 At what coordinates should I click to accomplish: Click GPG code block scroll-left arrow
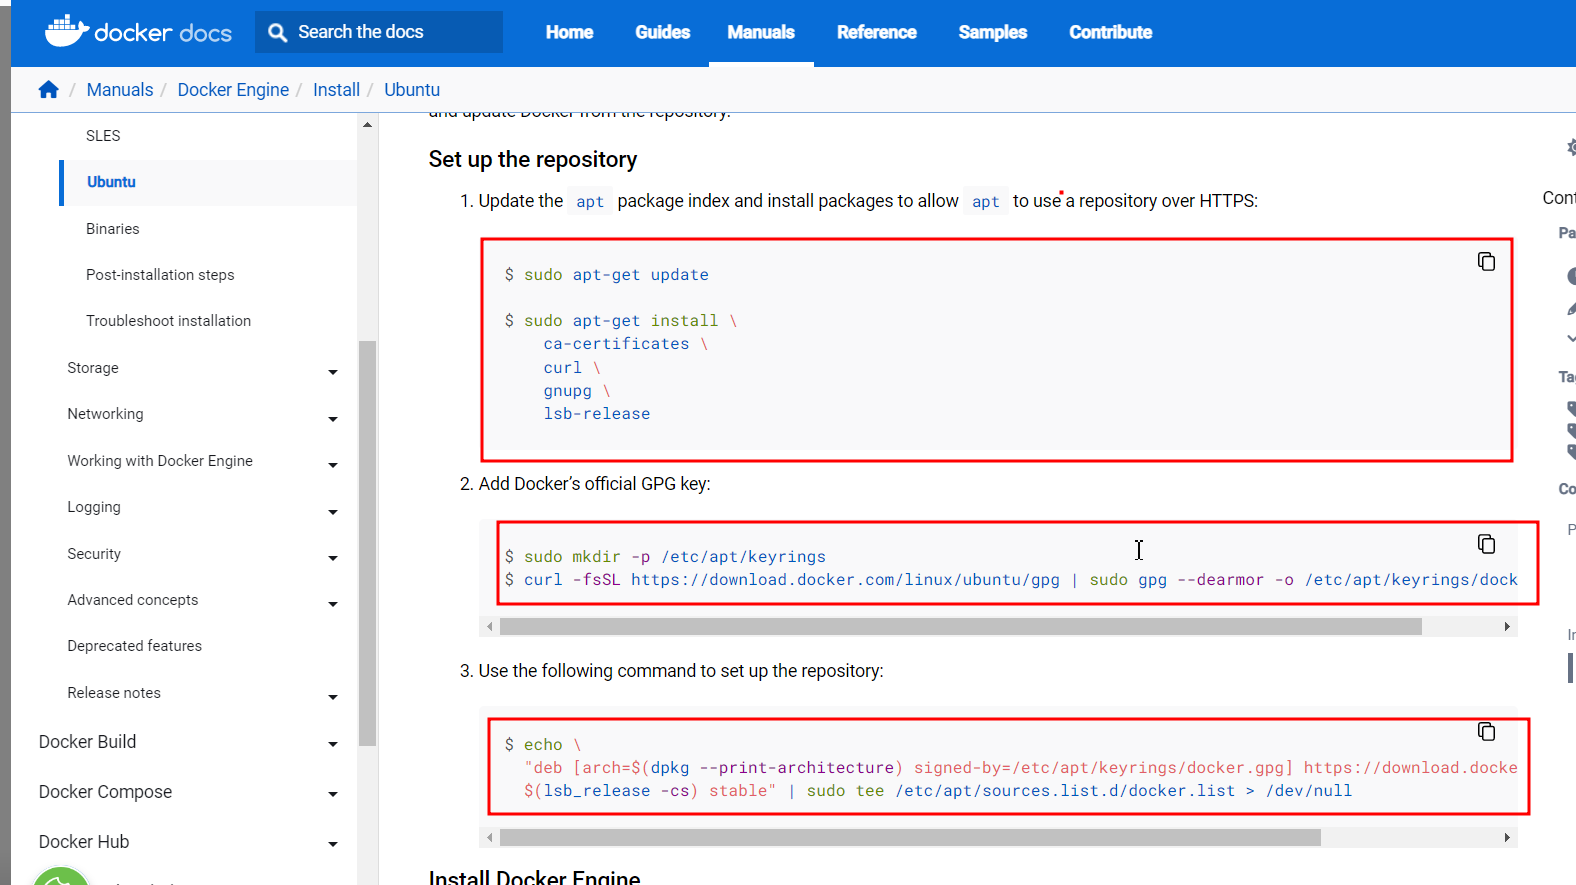coord(489,627)
